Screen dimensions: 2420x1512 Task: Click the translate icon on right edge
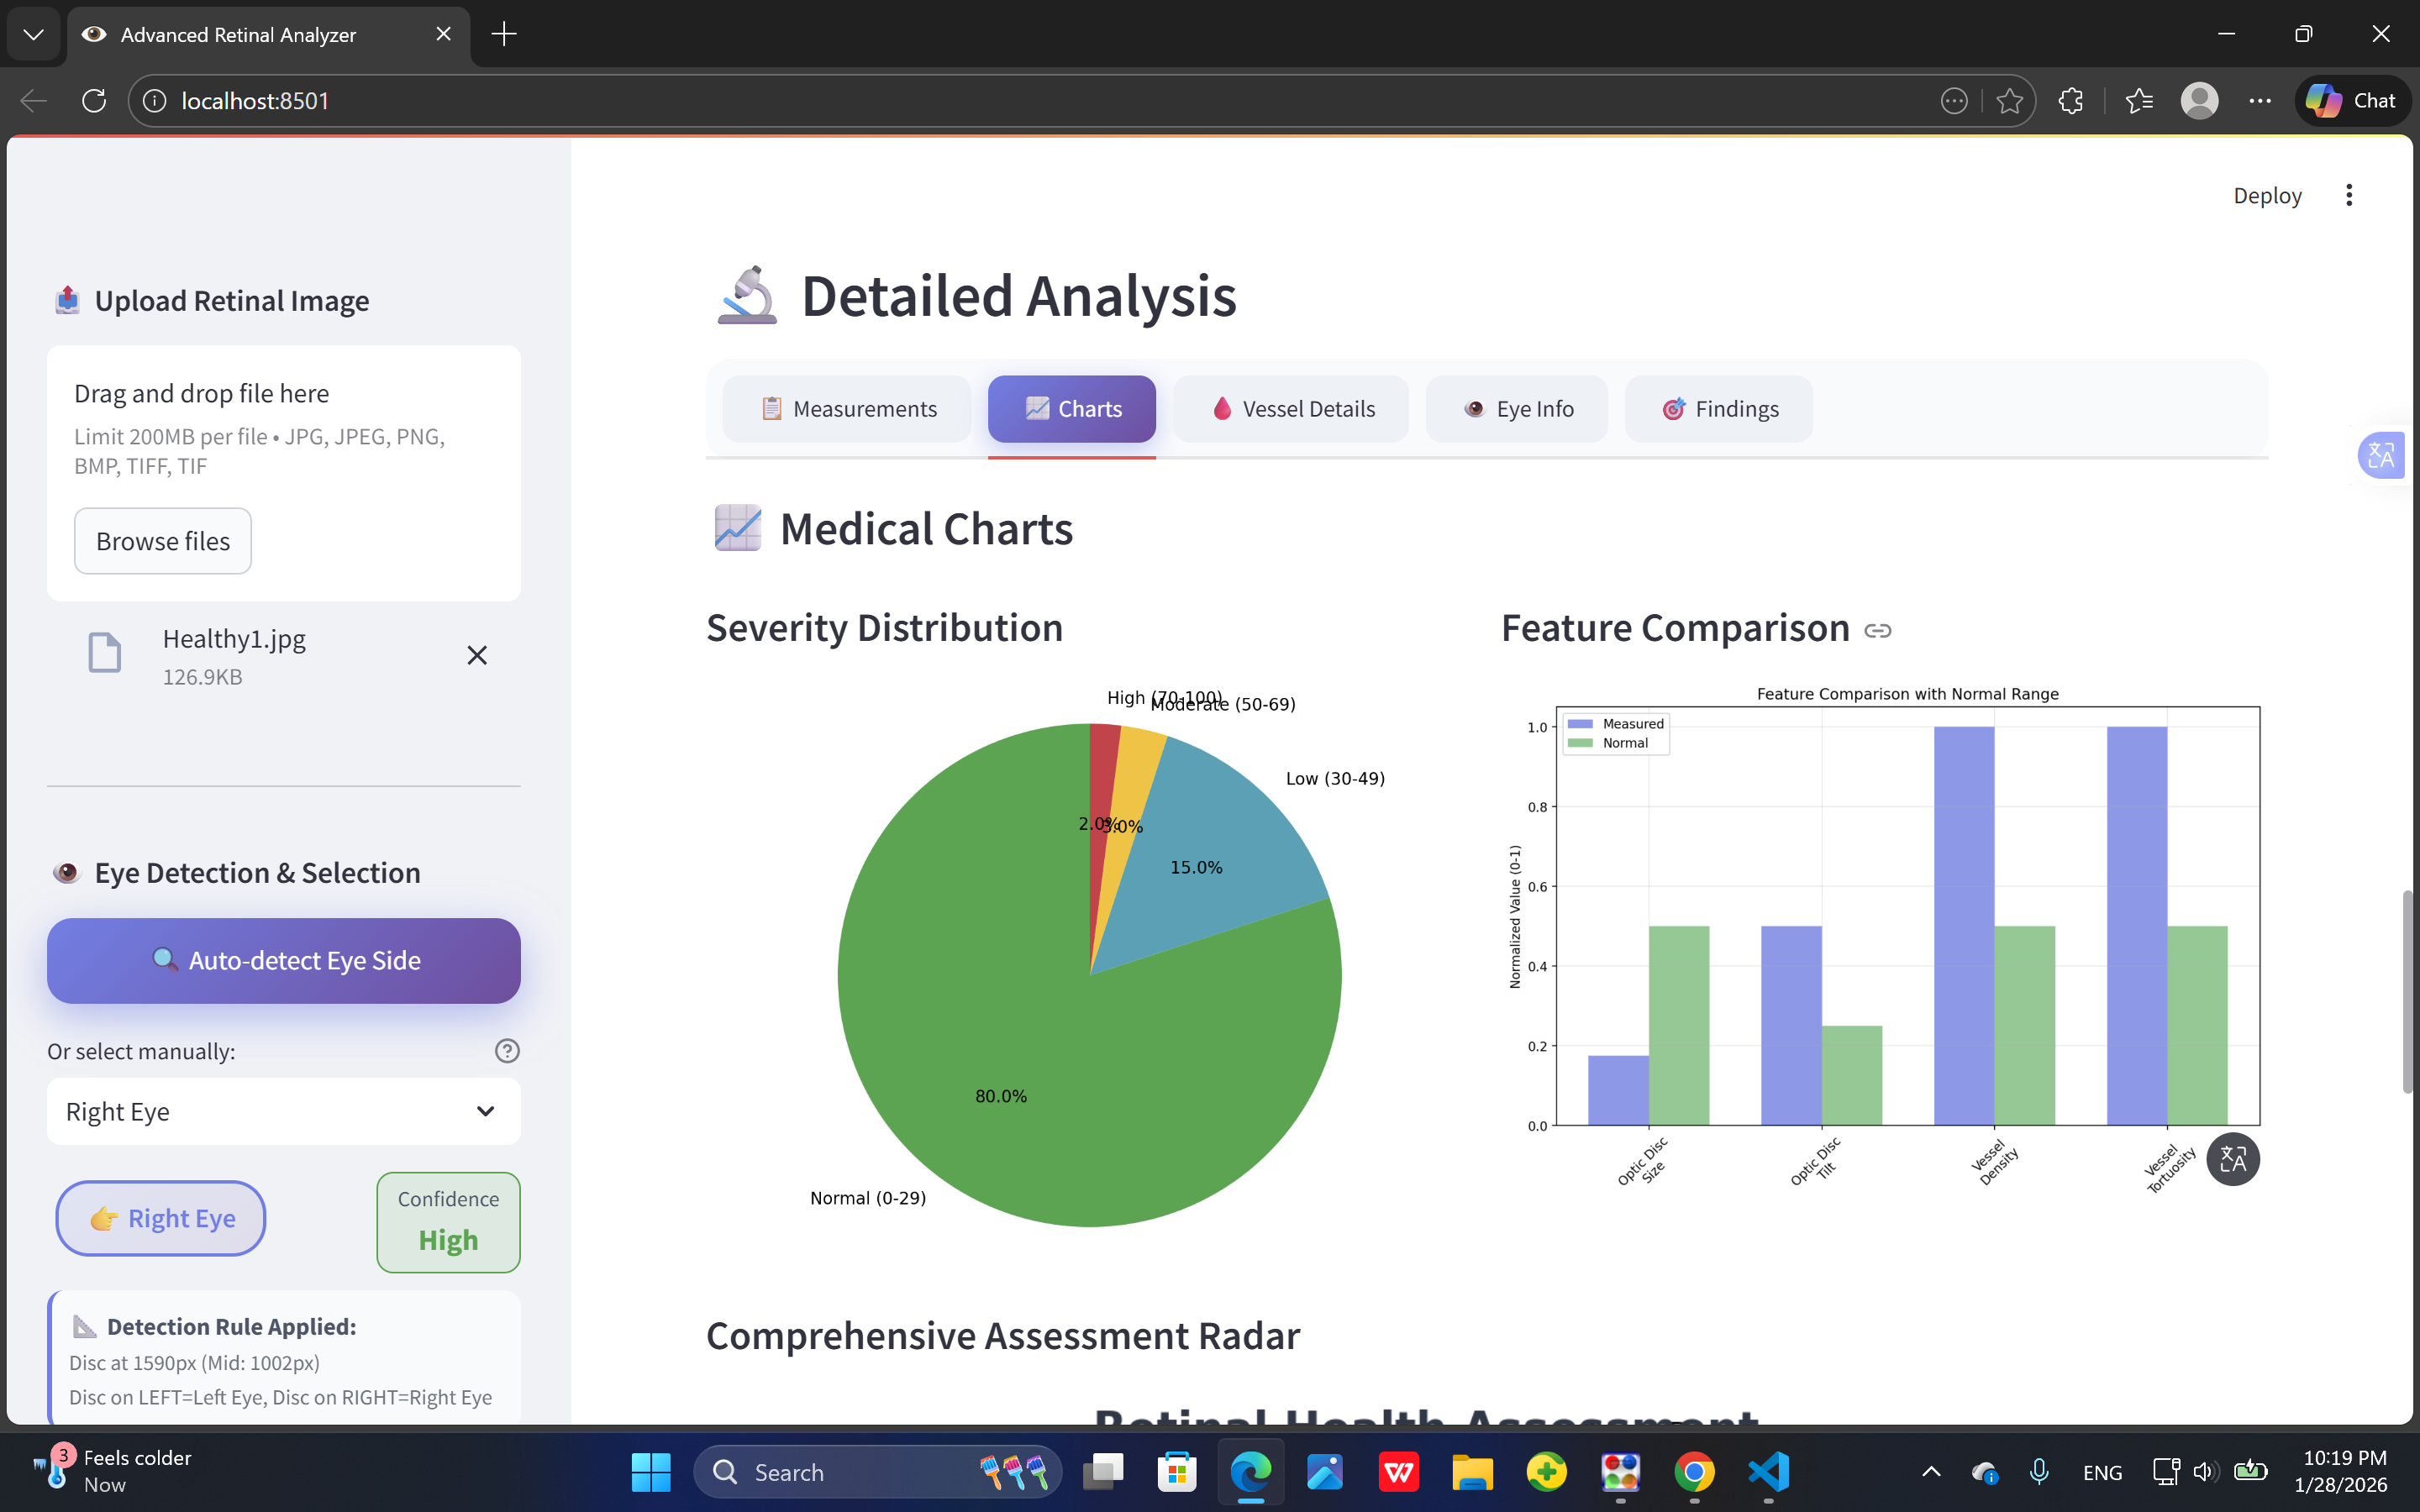(x=2381, y=456)
